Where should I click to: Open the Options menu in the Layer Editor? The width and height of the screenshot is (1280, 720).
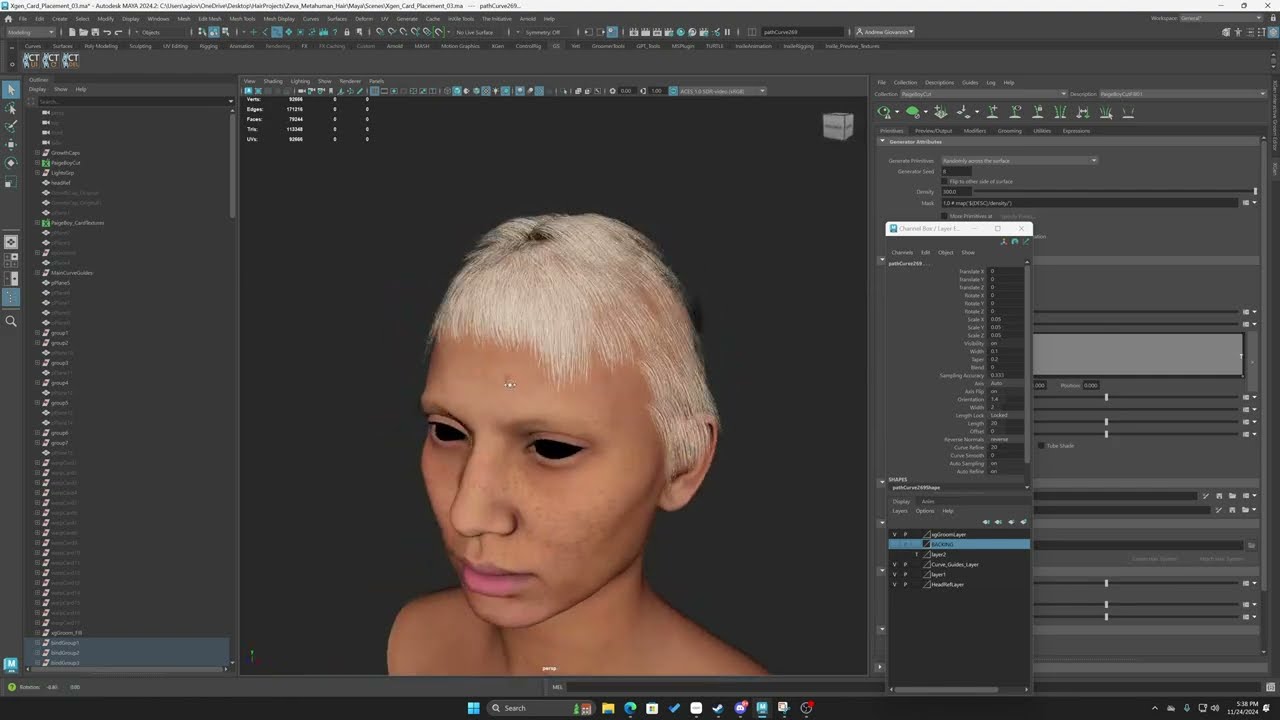click(925, 511)
